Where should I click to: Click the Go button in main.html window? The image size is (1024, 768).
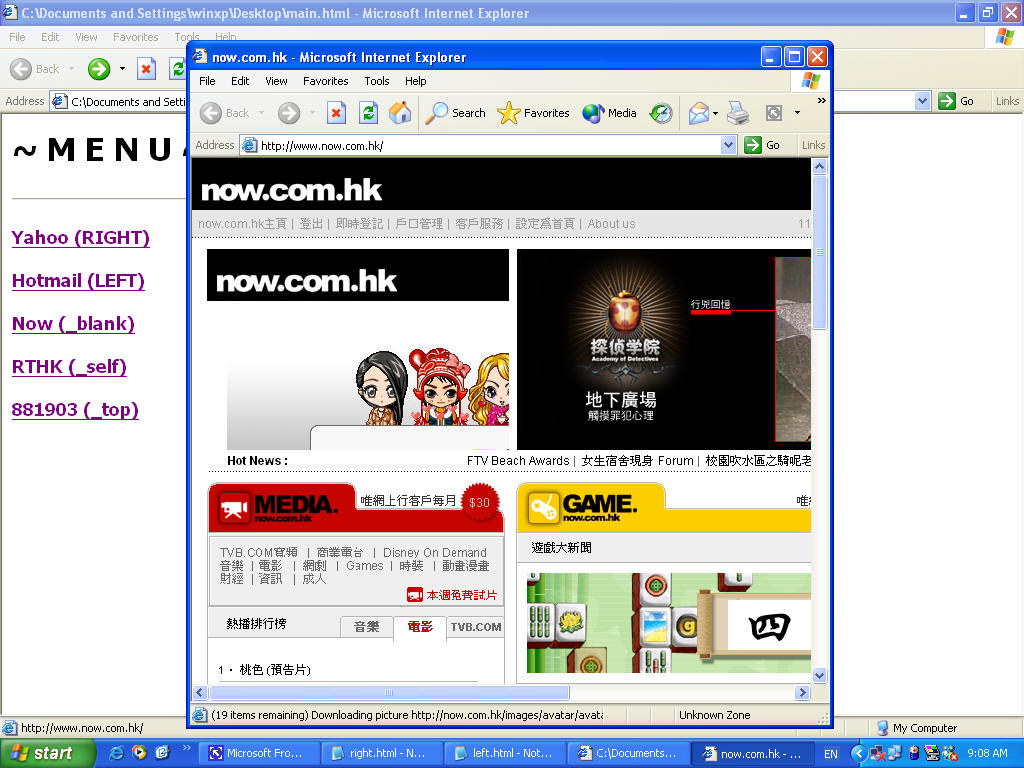[956, 101]
